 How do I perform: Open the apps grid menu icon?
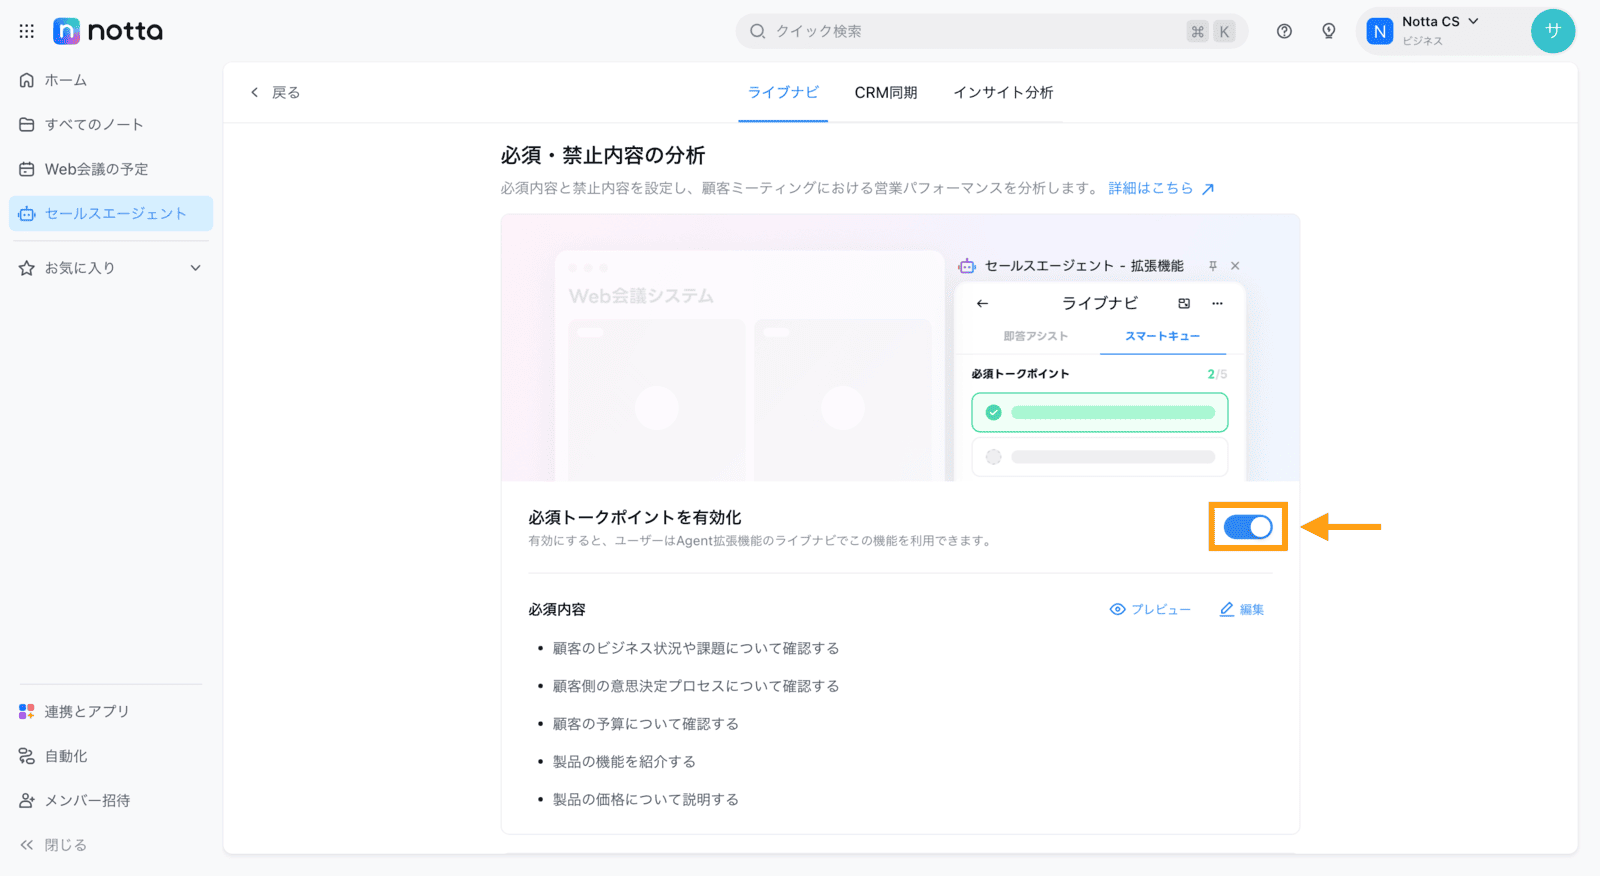27,31
